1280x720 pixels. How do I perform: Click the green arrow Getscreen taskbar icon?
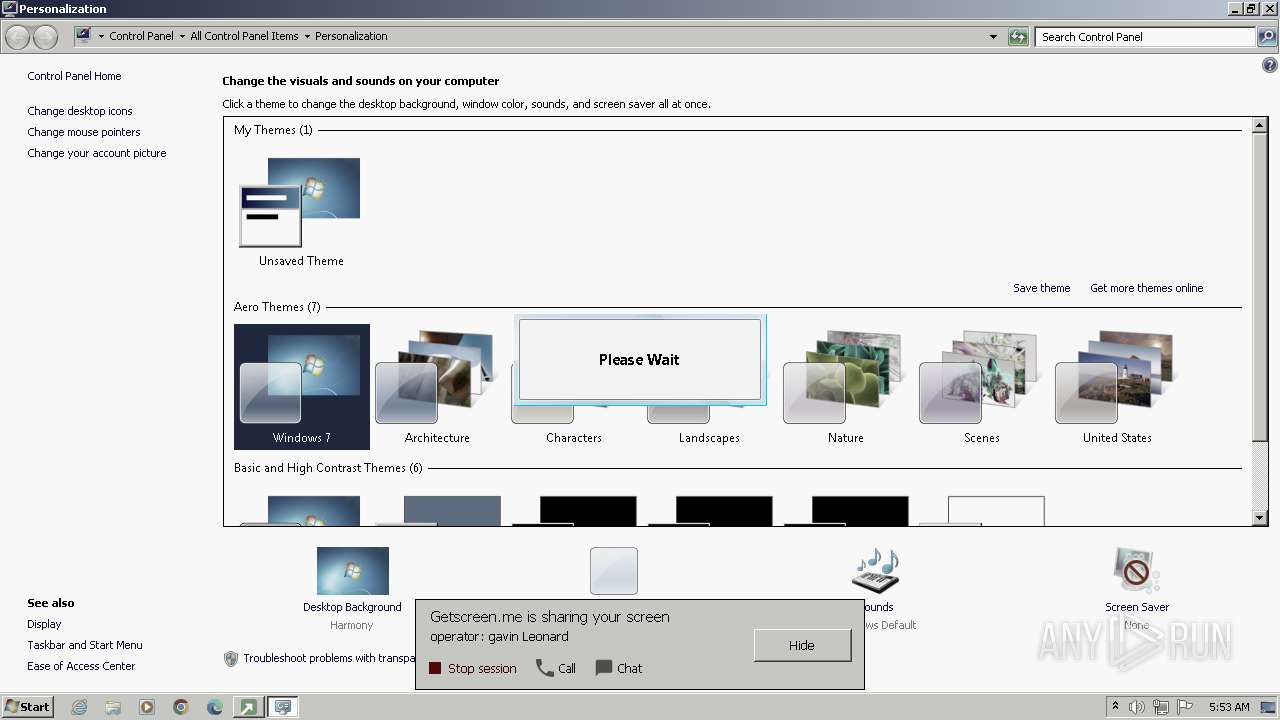coord(247,707)
